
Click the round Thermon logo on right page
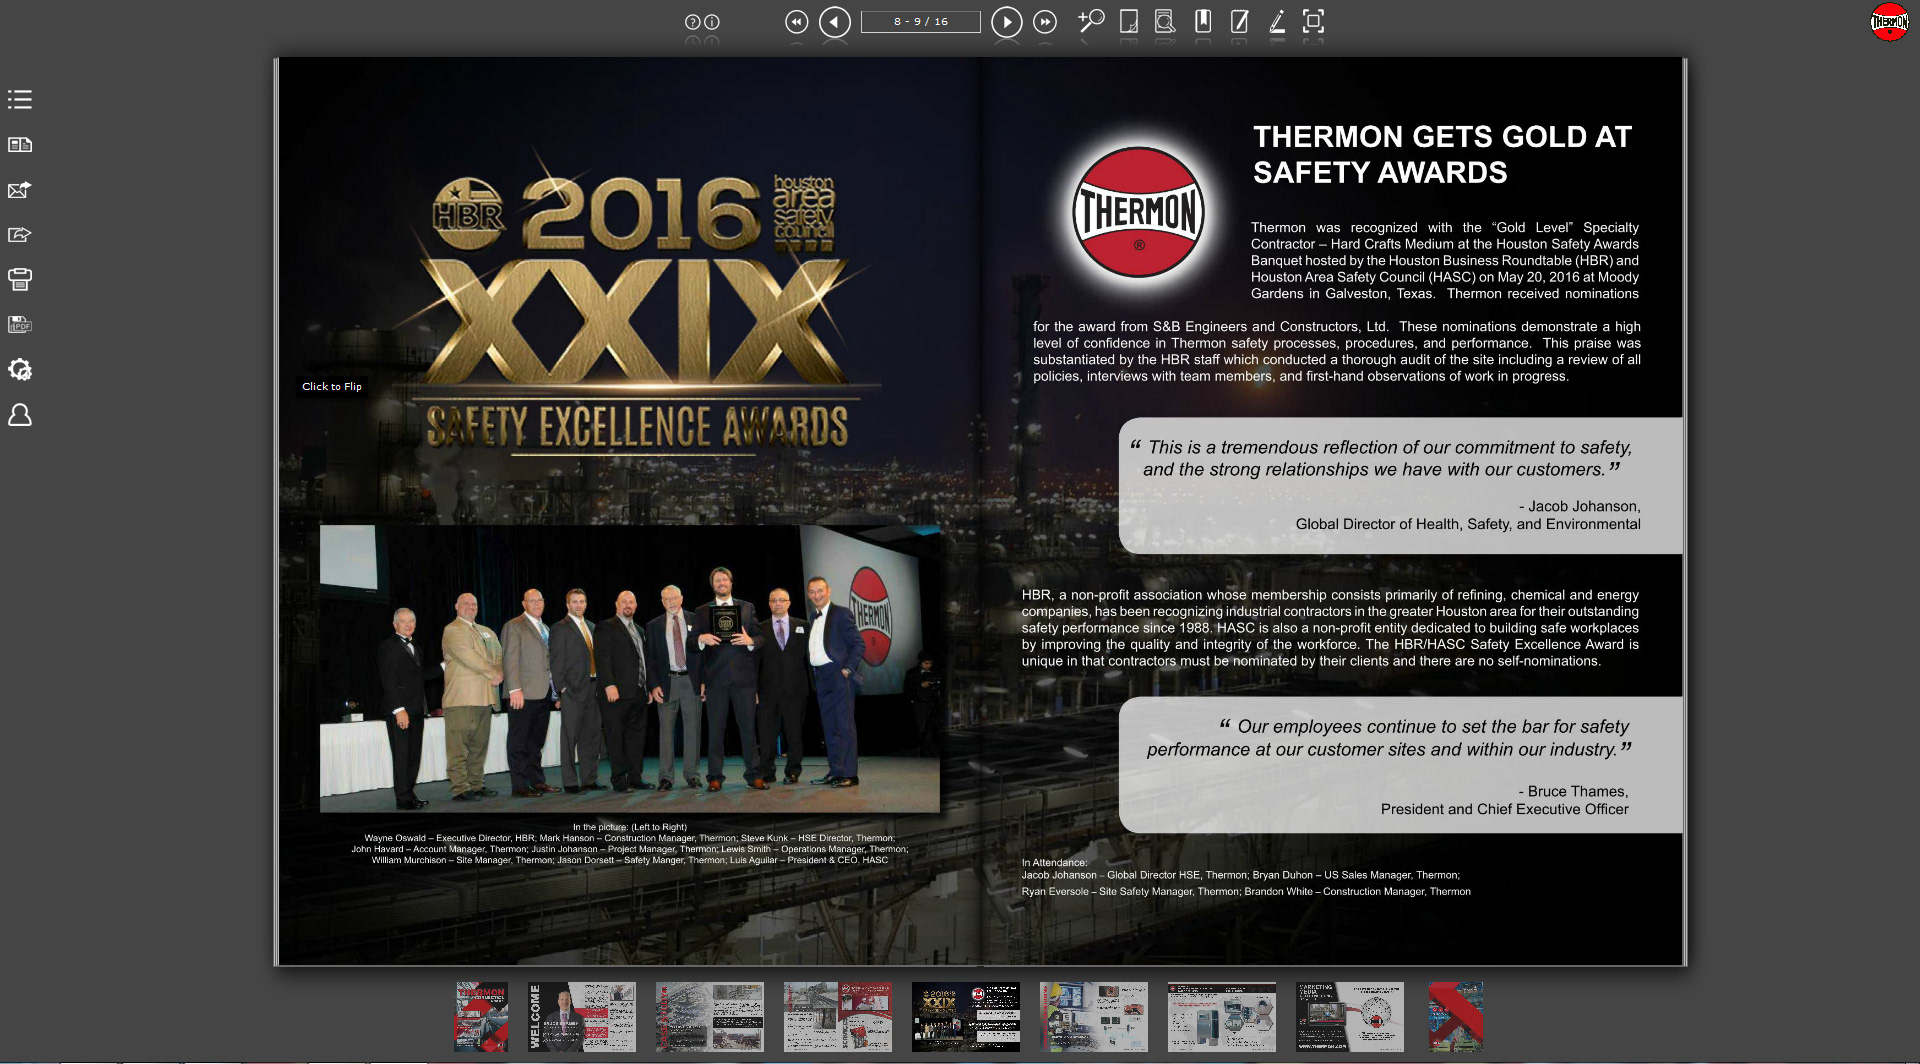click(1139, 212)
